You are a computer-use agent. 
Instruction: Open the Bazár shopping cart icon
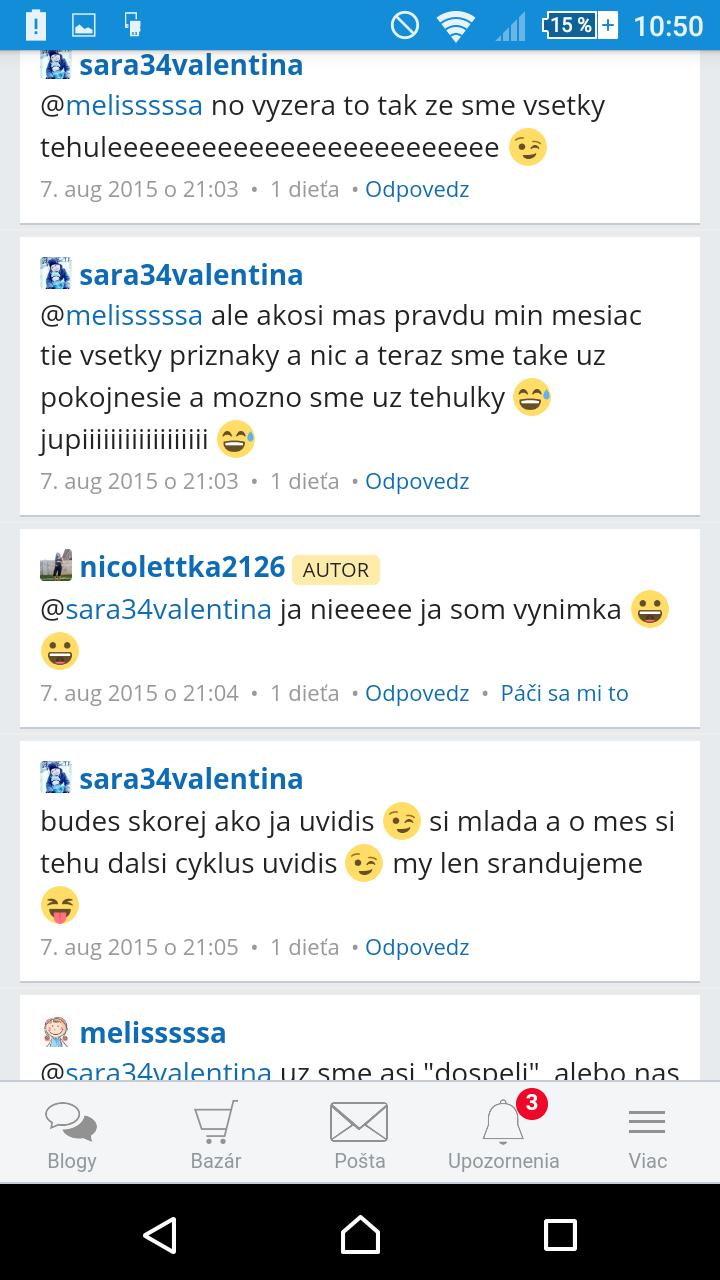216,1122
